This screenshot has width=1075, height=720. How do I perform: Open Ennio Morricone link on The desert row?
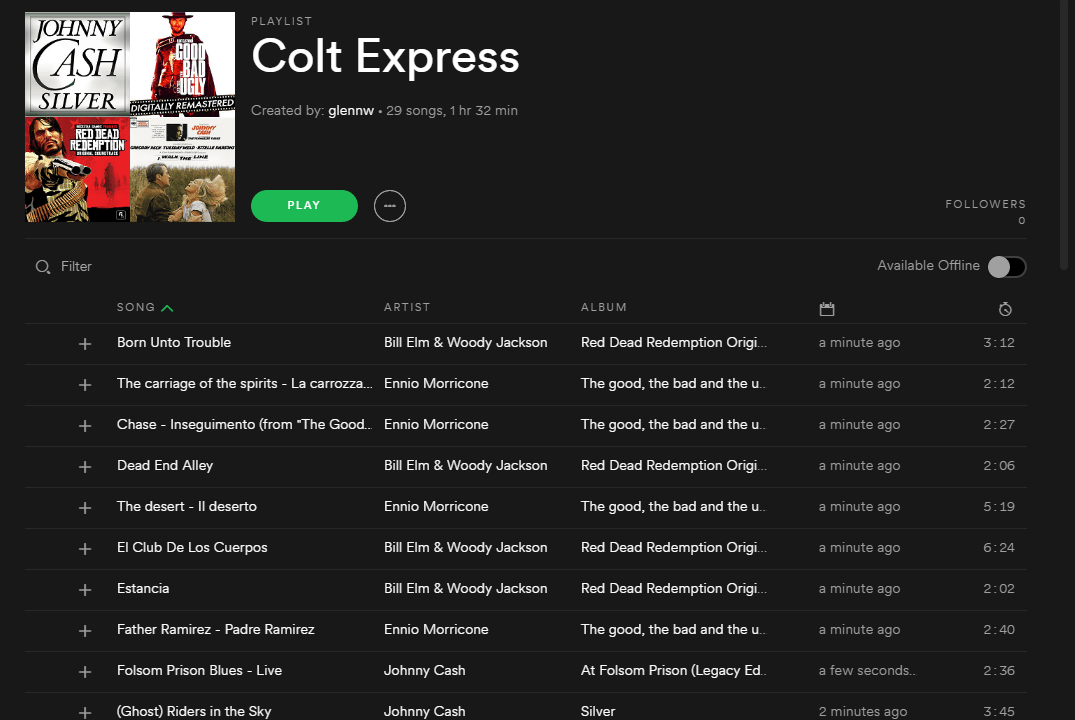436,507
